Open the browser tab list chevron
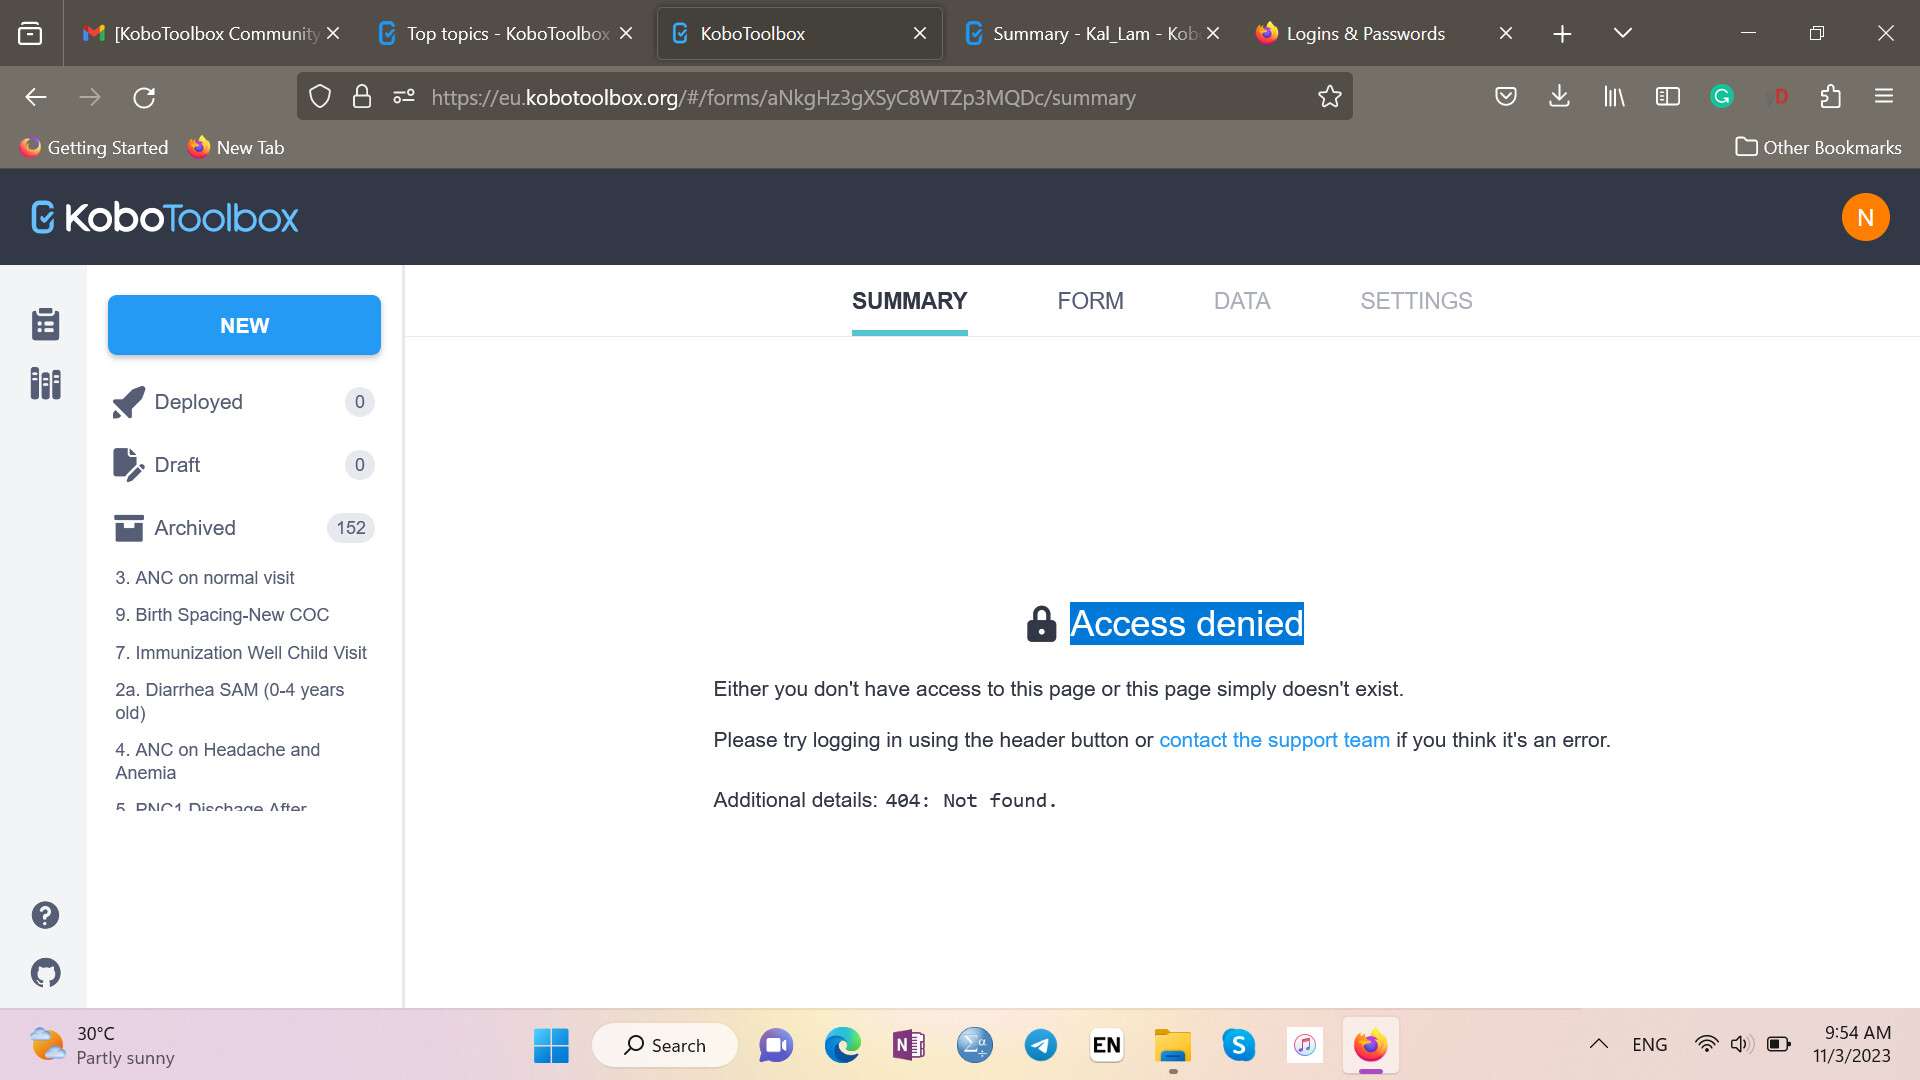This screenshot has height=1080, width=1920. 1621,32
